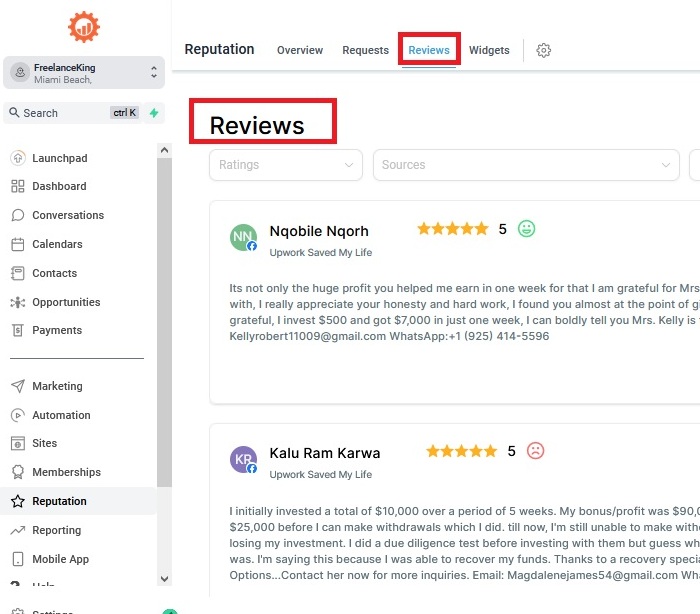Open the FreelanceKing account switcher

[84, 73]
